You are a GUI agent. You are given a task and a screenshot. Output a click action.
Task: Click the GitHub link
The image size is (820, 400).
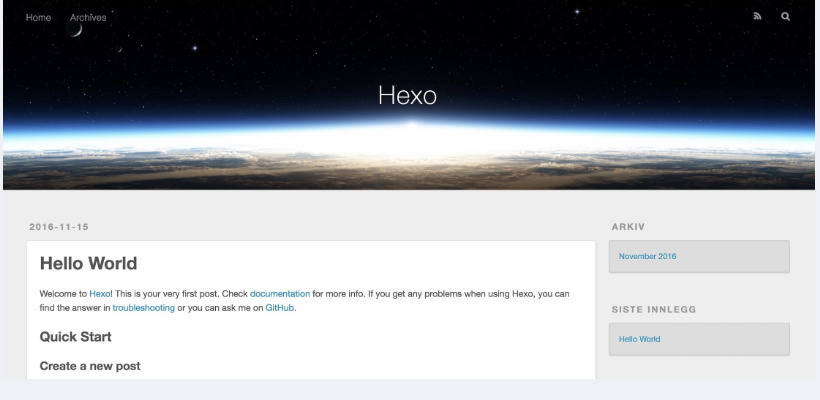coord(279,308)
